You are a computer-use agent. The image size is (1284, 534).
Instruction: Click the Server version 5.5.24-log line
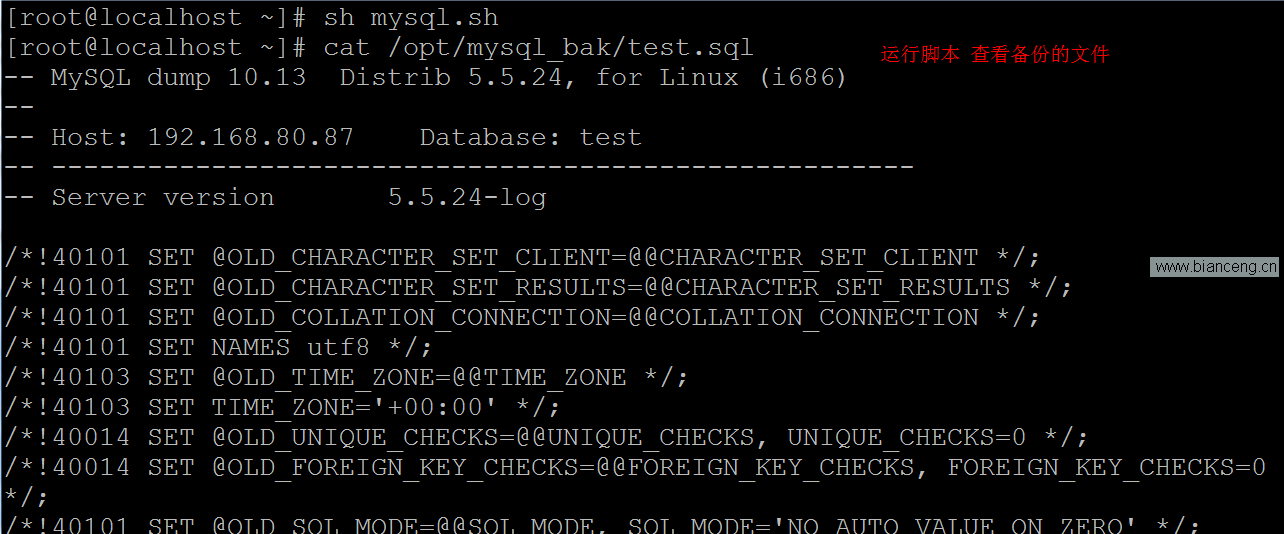coord(275,198)
